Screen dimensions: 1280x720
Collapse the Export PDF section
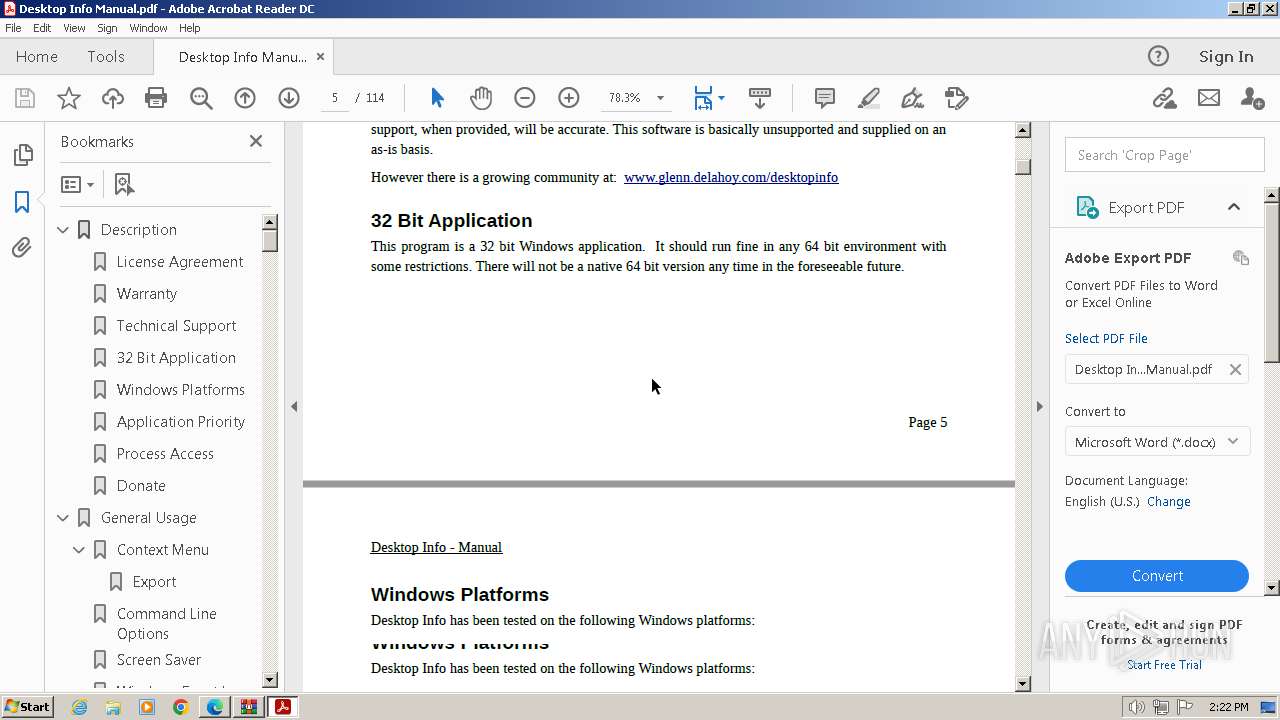1233,207
